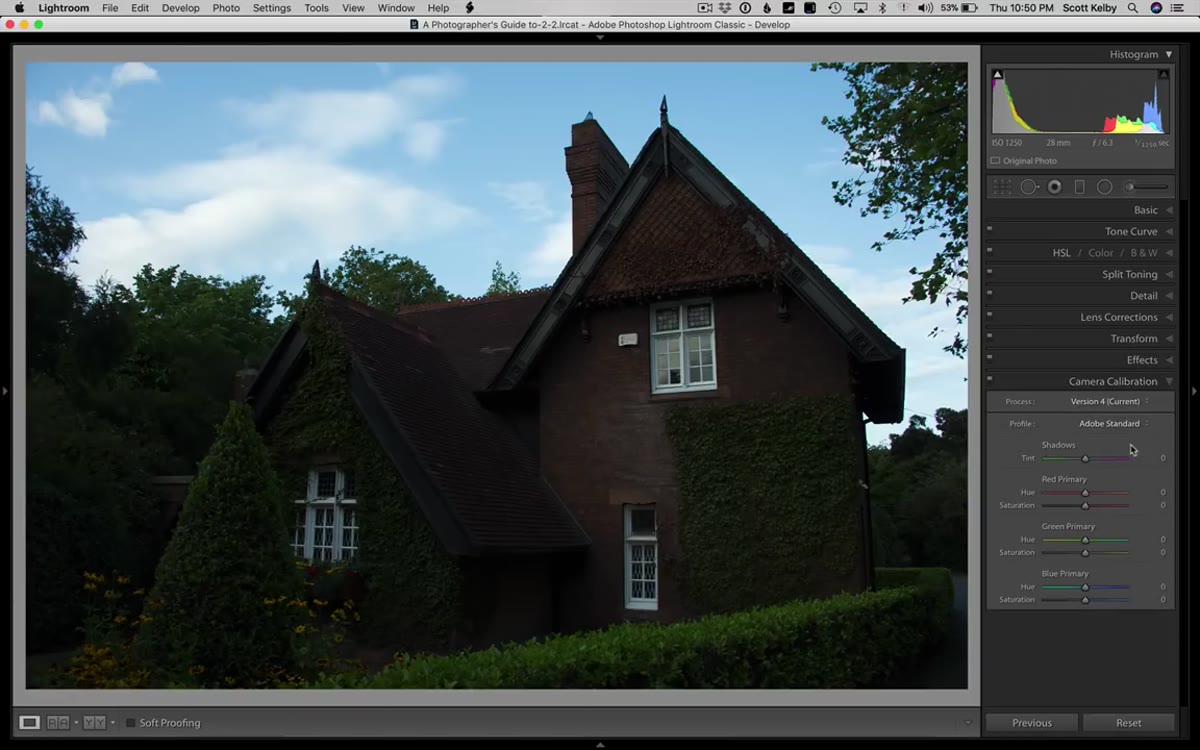1200x750 pixels.
Task: Adjust the Red Primary Hue slider
Action: click(x=1085, y=493)
